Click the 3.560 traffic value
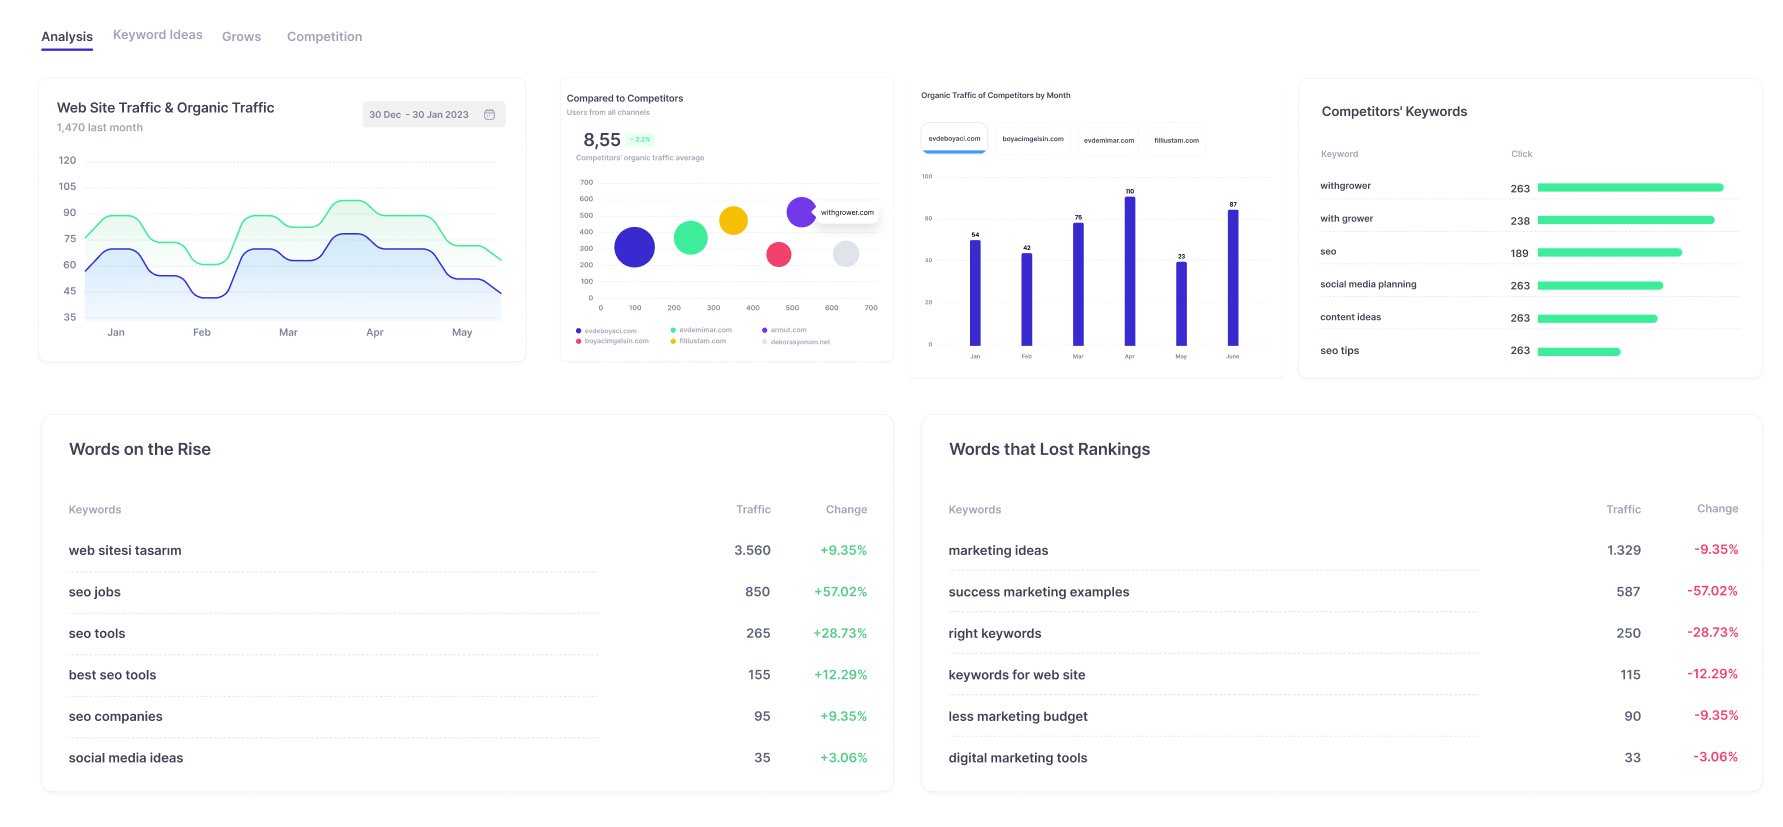The height and width of the screenshot is (827, 1783). tap(752, 551)
